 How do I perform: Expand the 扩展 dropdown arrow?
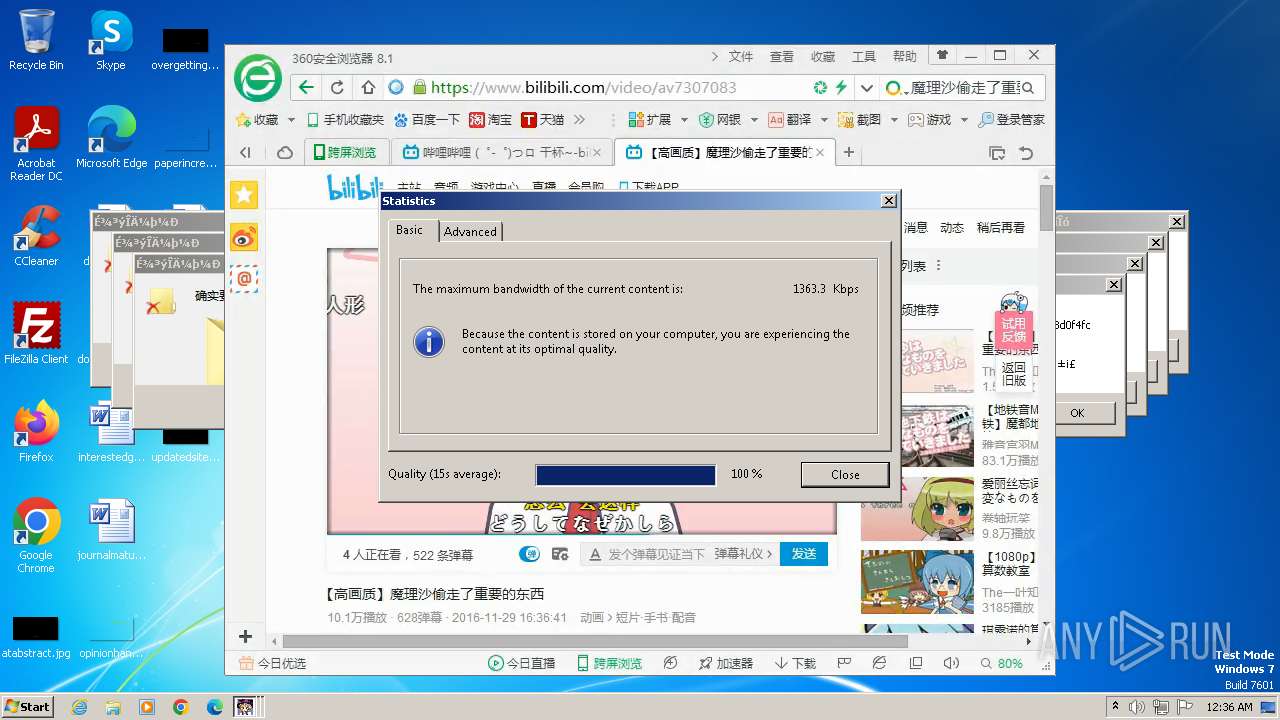(684, 120)
